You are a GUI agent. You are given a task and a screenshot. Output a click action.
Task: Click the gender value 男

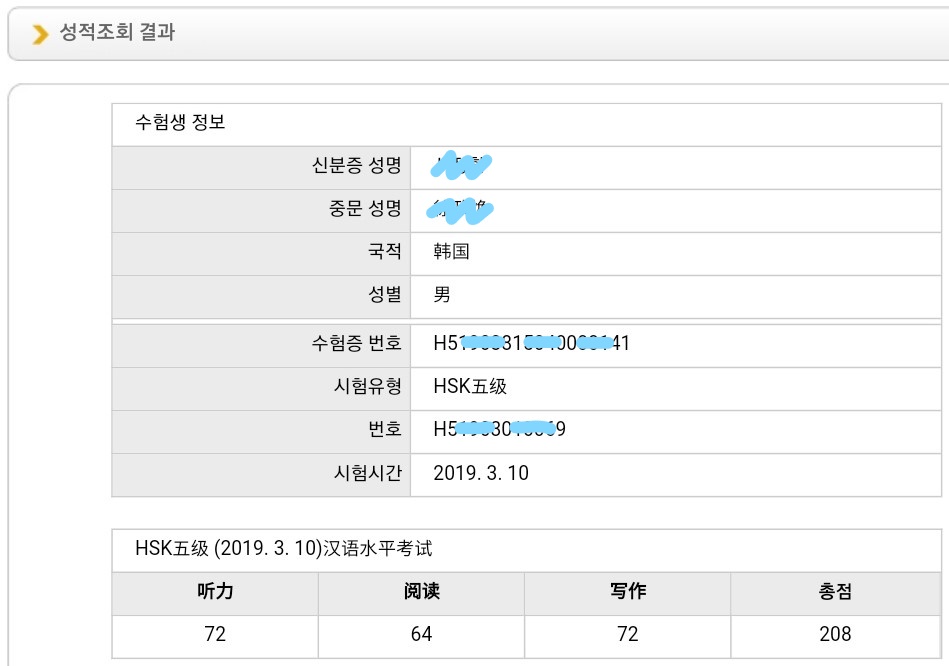tap(442, 295)
